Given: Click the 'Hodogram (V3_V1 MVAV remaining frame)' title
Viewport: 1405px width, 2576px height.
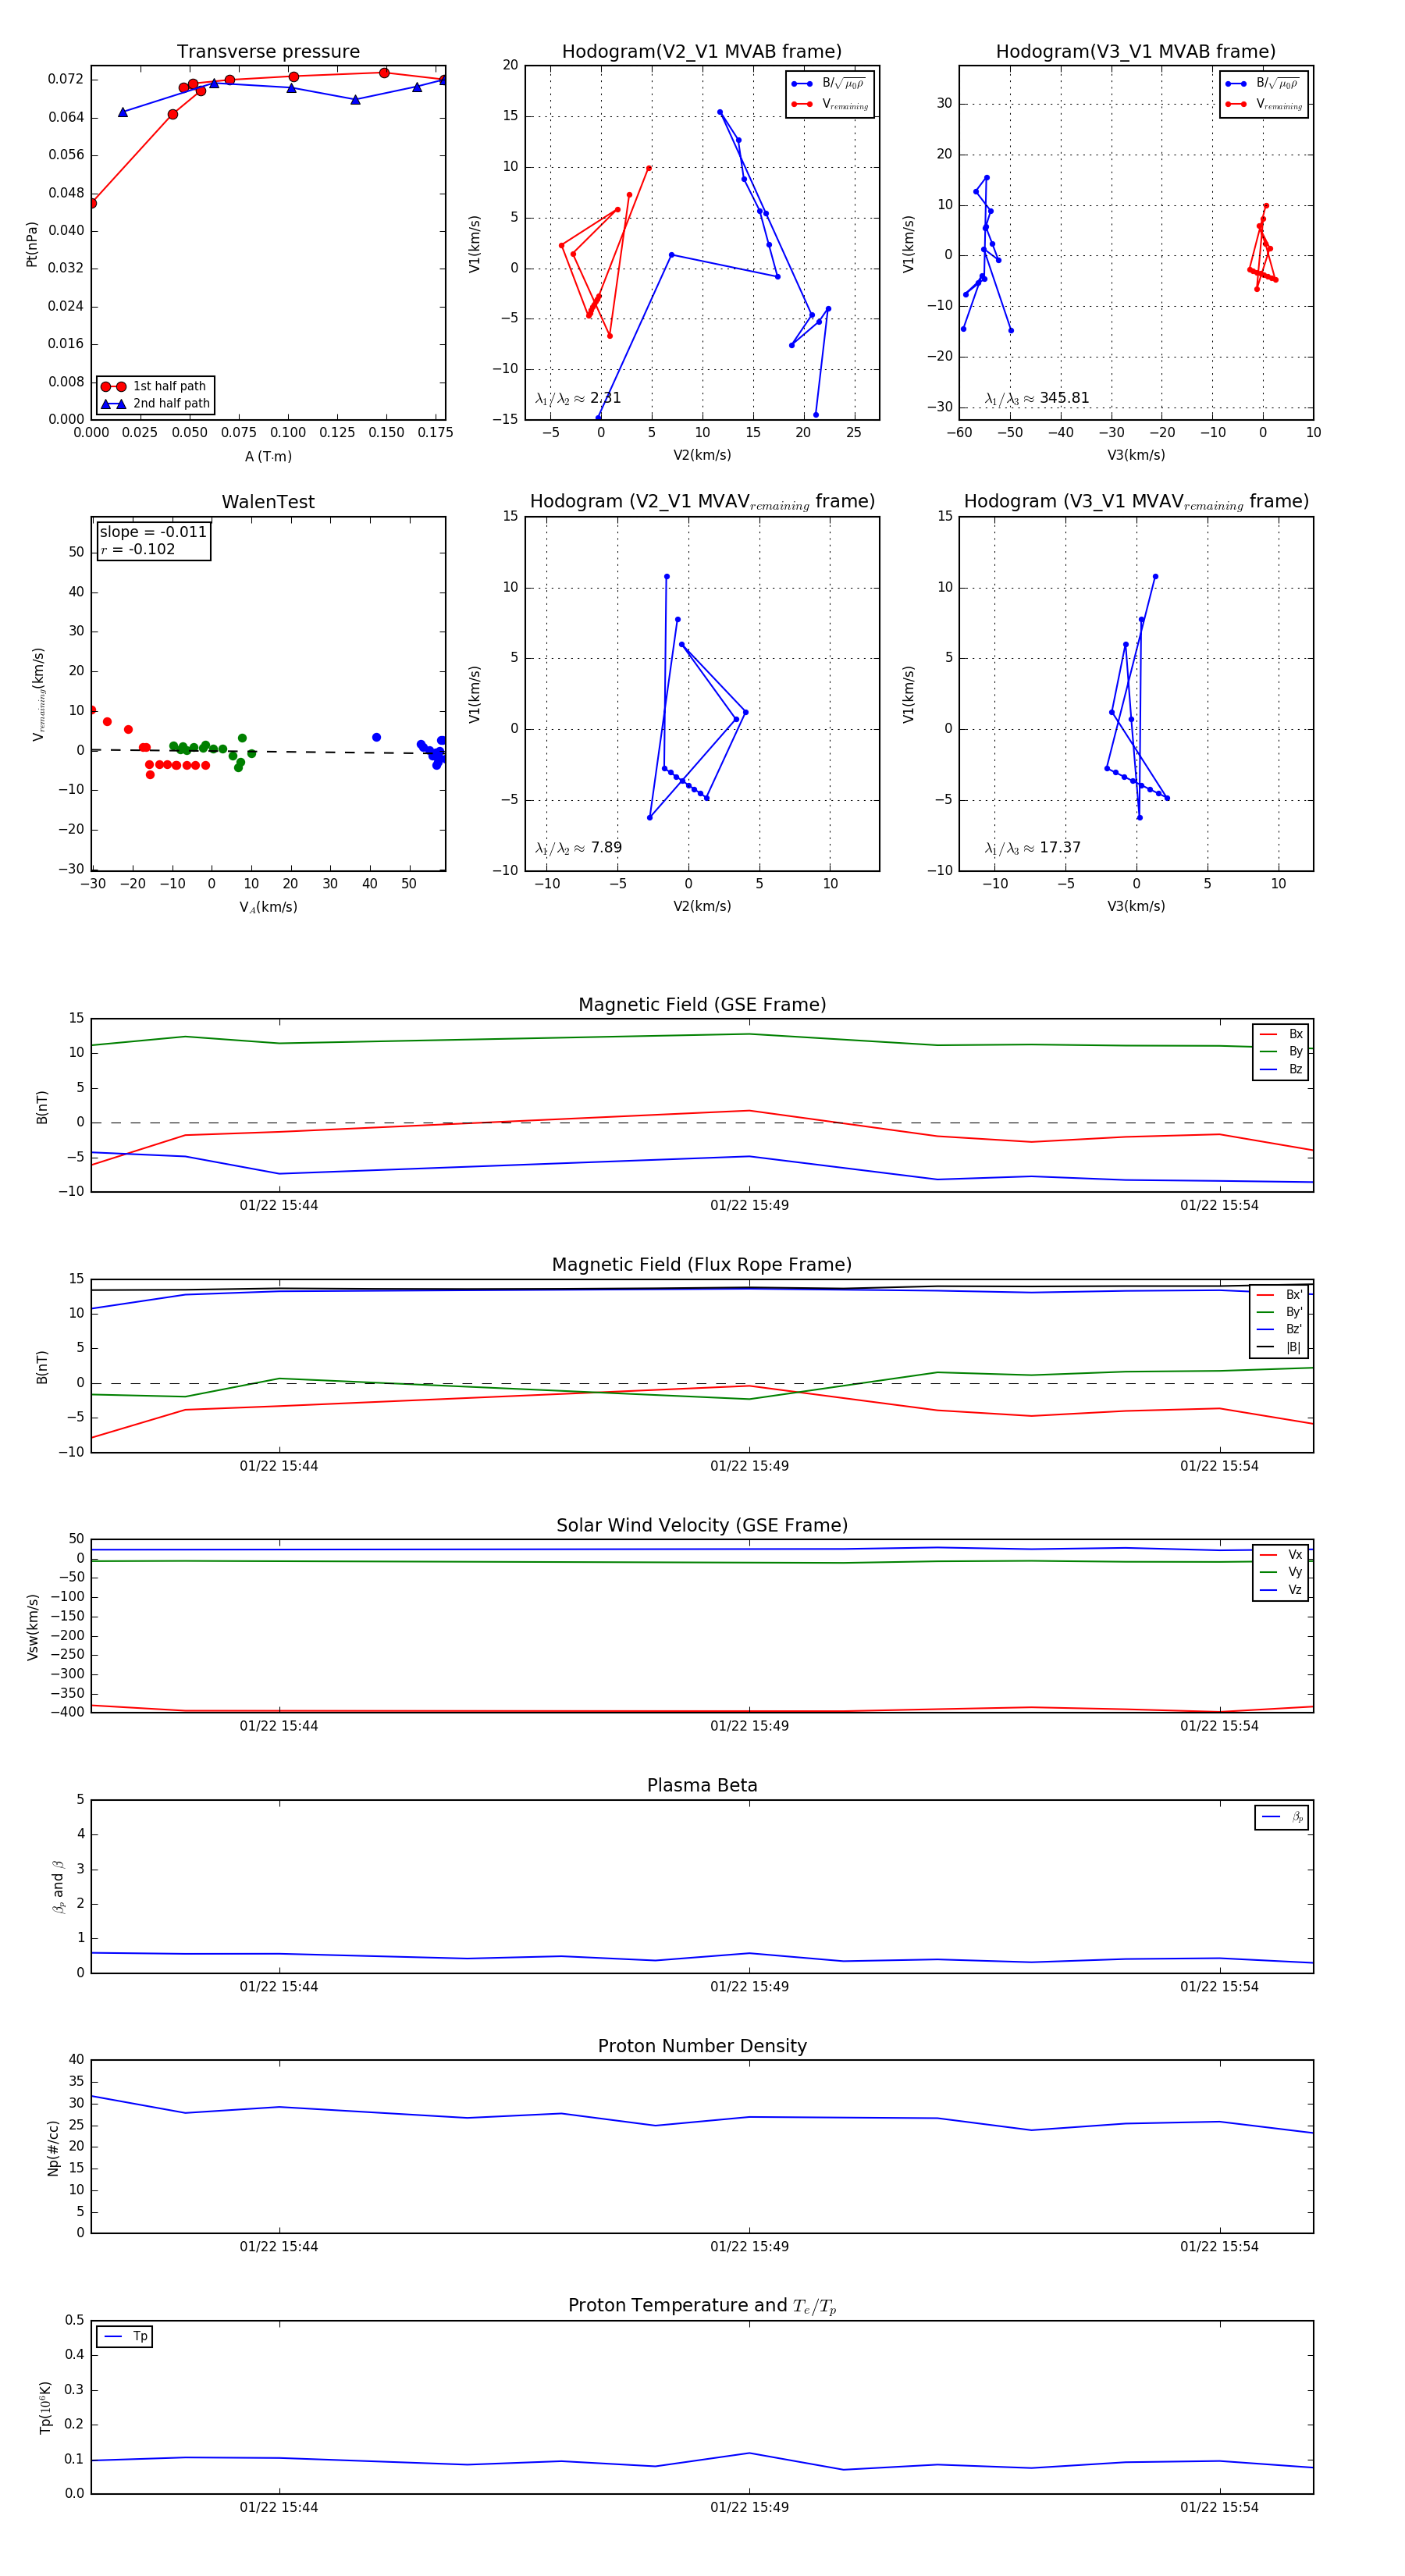Looking at the screenshot, I should [x=1136, y=502].
